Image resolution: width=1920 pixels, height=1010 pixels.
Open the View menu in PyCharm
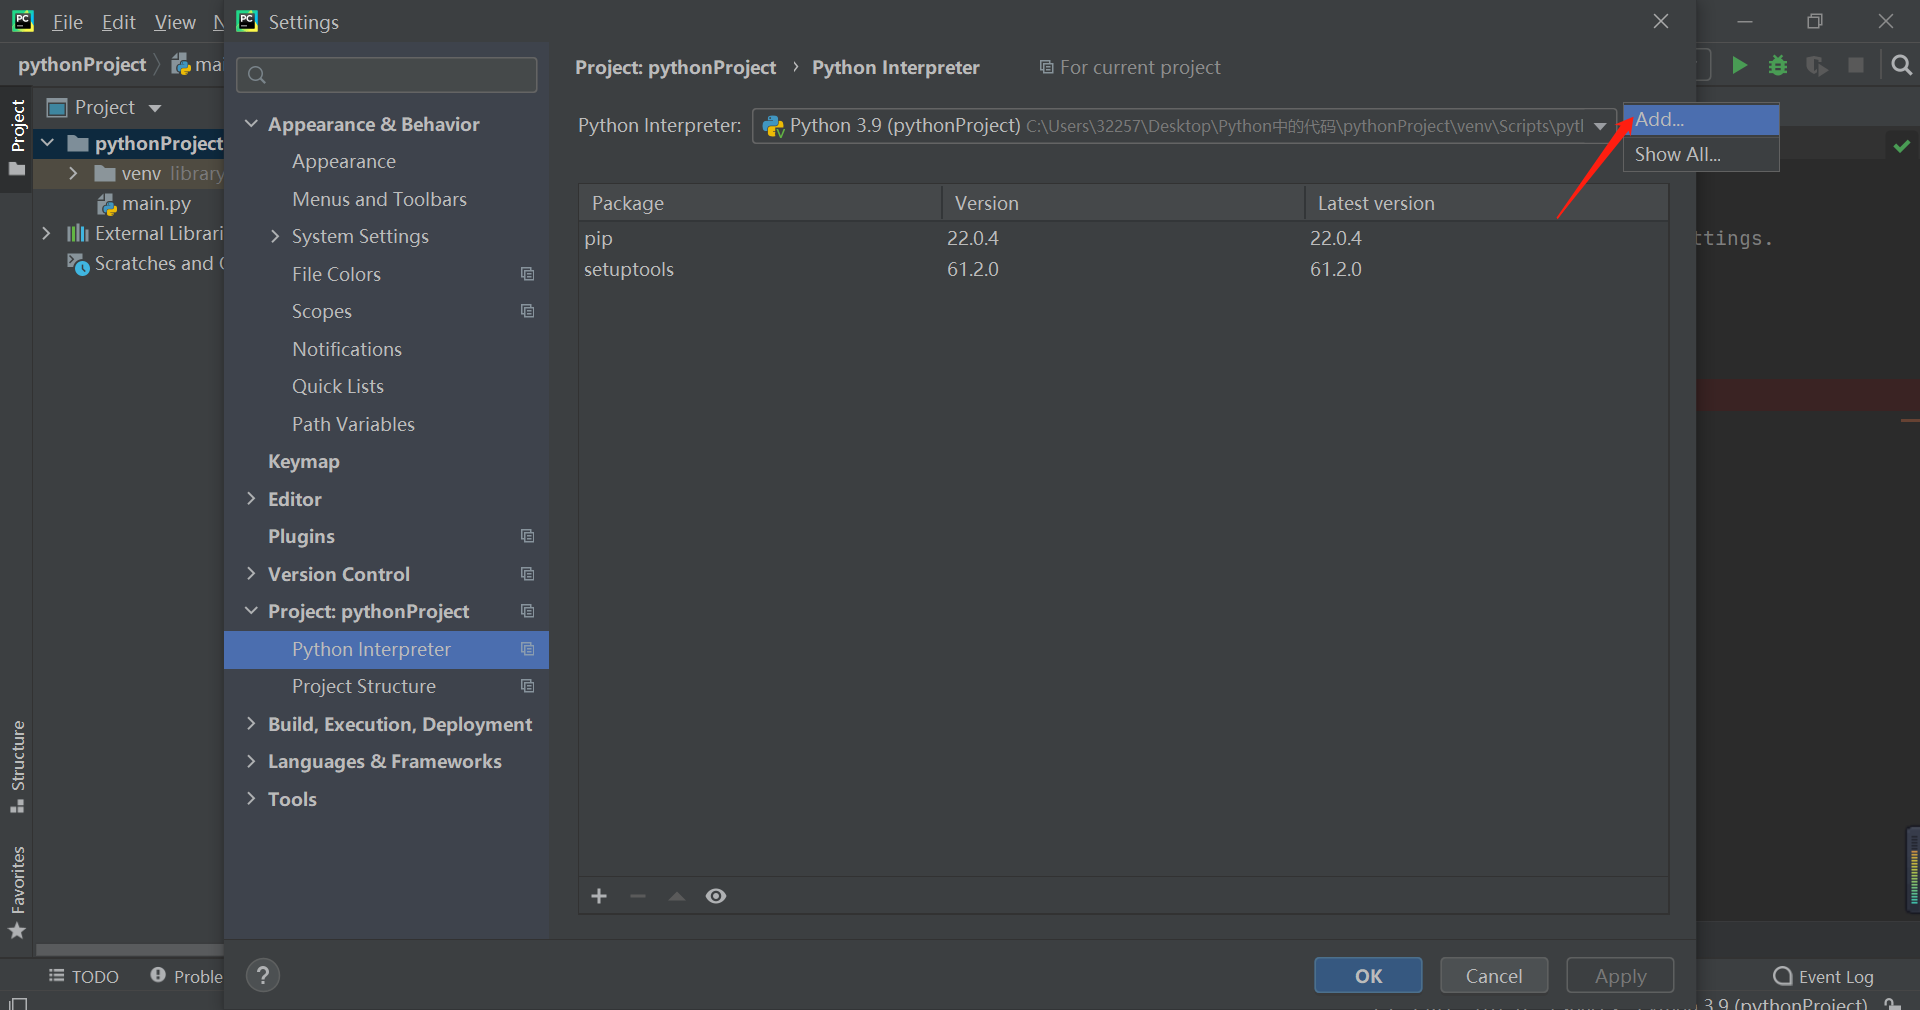pyautogui.click(x=175, y=22)
